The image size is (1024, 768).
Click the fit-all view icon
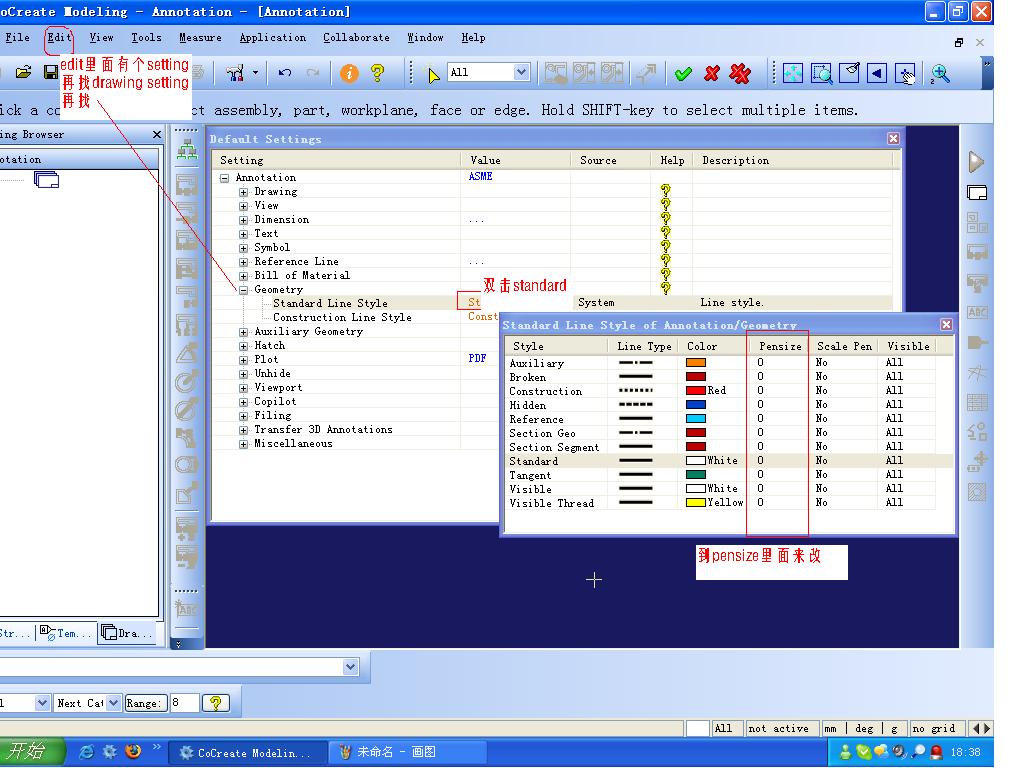[x=792, y=73]
